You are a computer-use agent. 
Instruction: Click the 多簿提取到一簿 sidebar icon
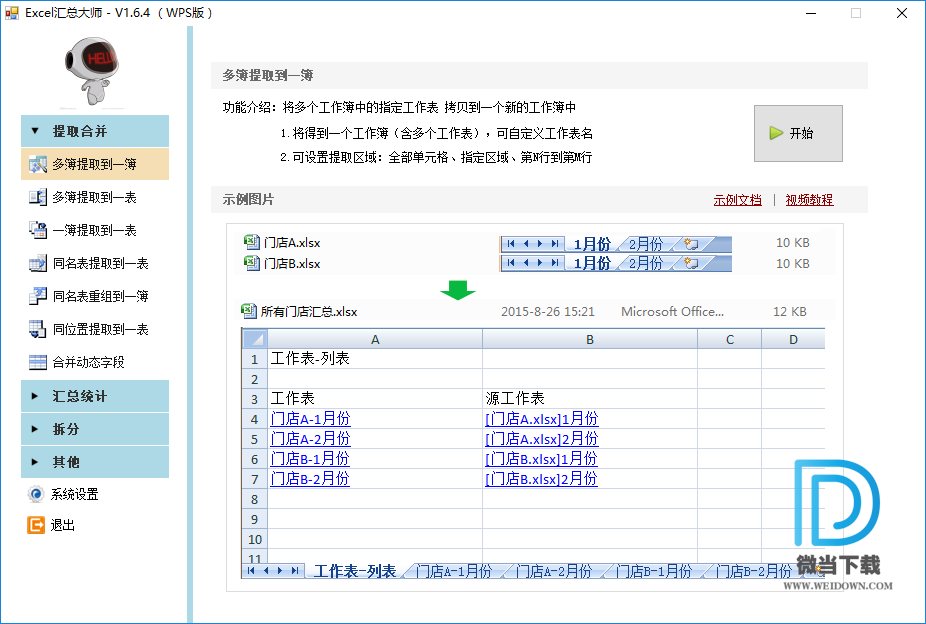point(38,165)
